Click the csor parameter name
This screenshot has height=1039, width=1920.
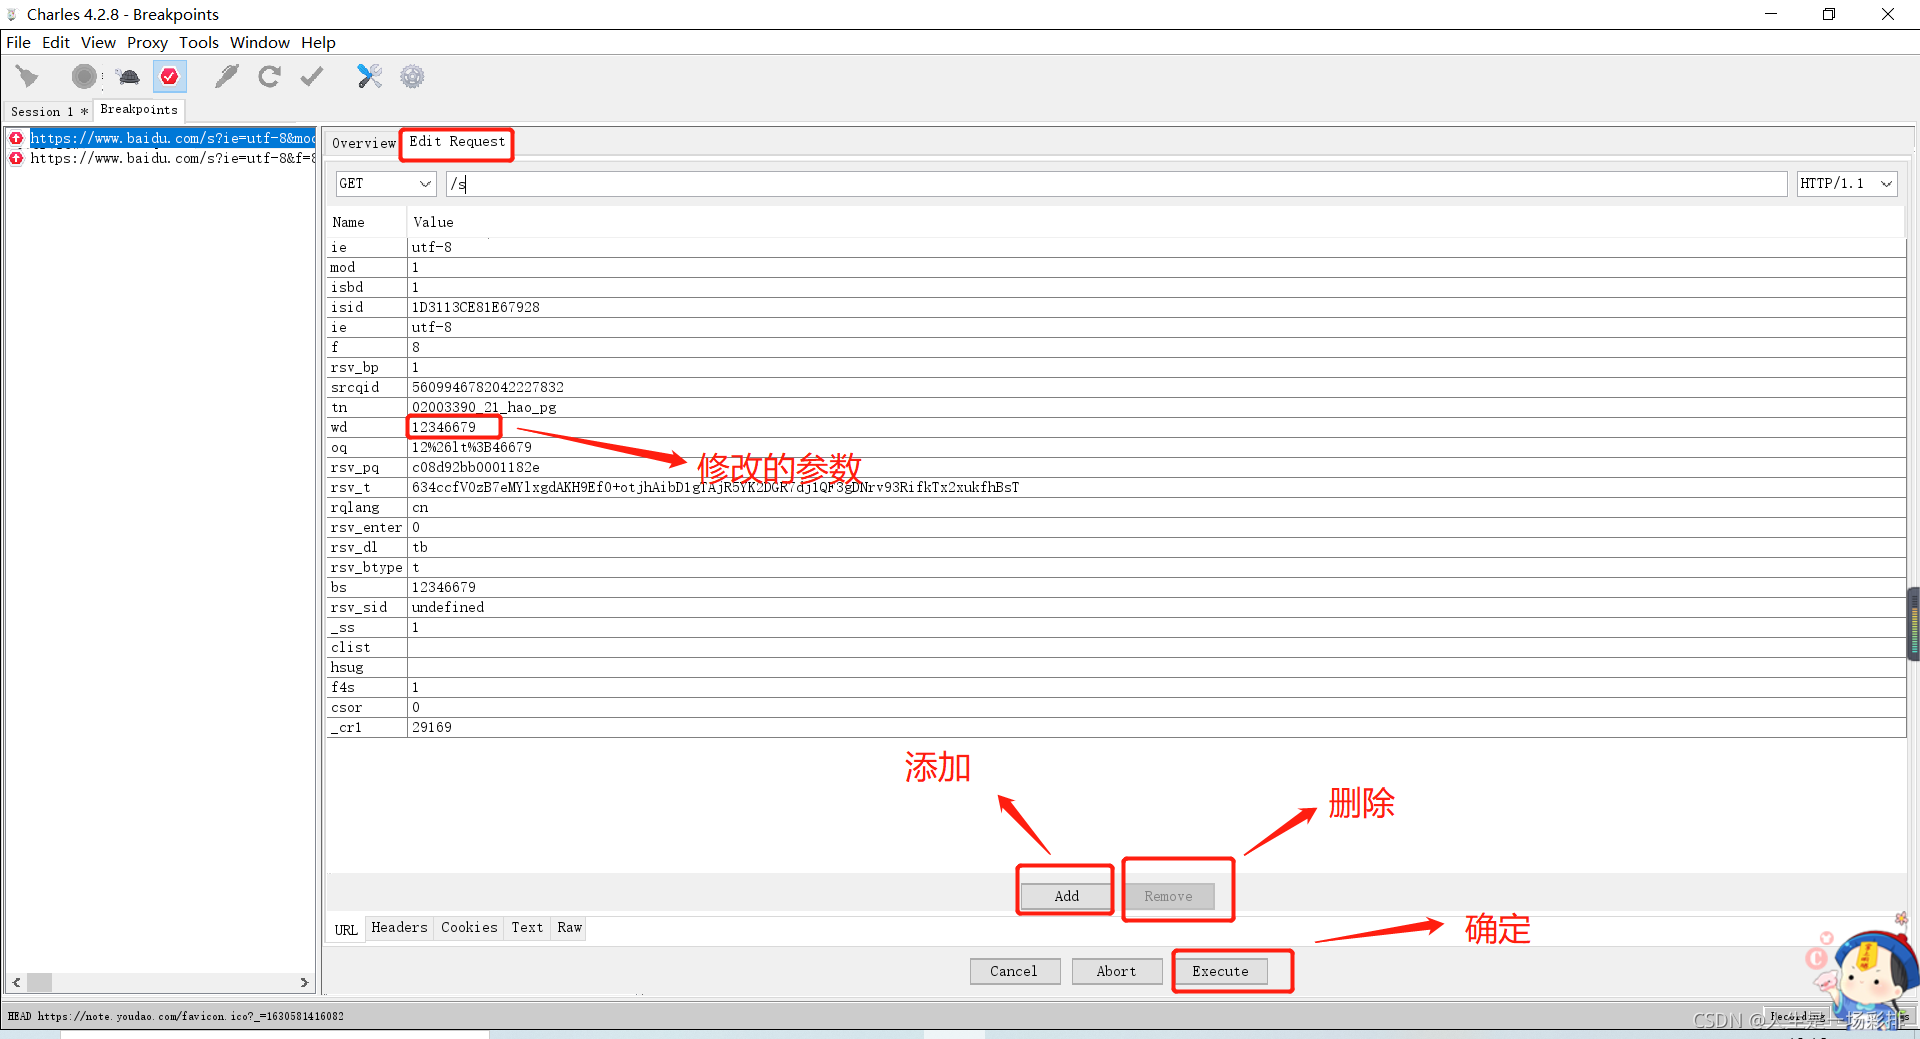[346, 707]
